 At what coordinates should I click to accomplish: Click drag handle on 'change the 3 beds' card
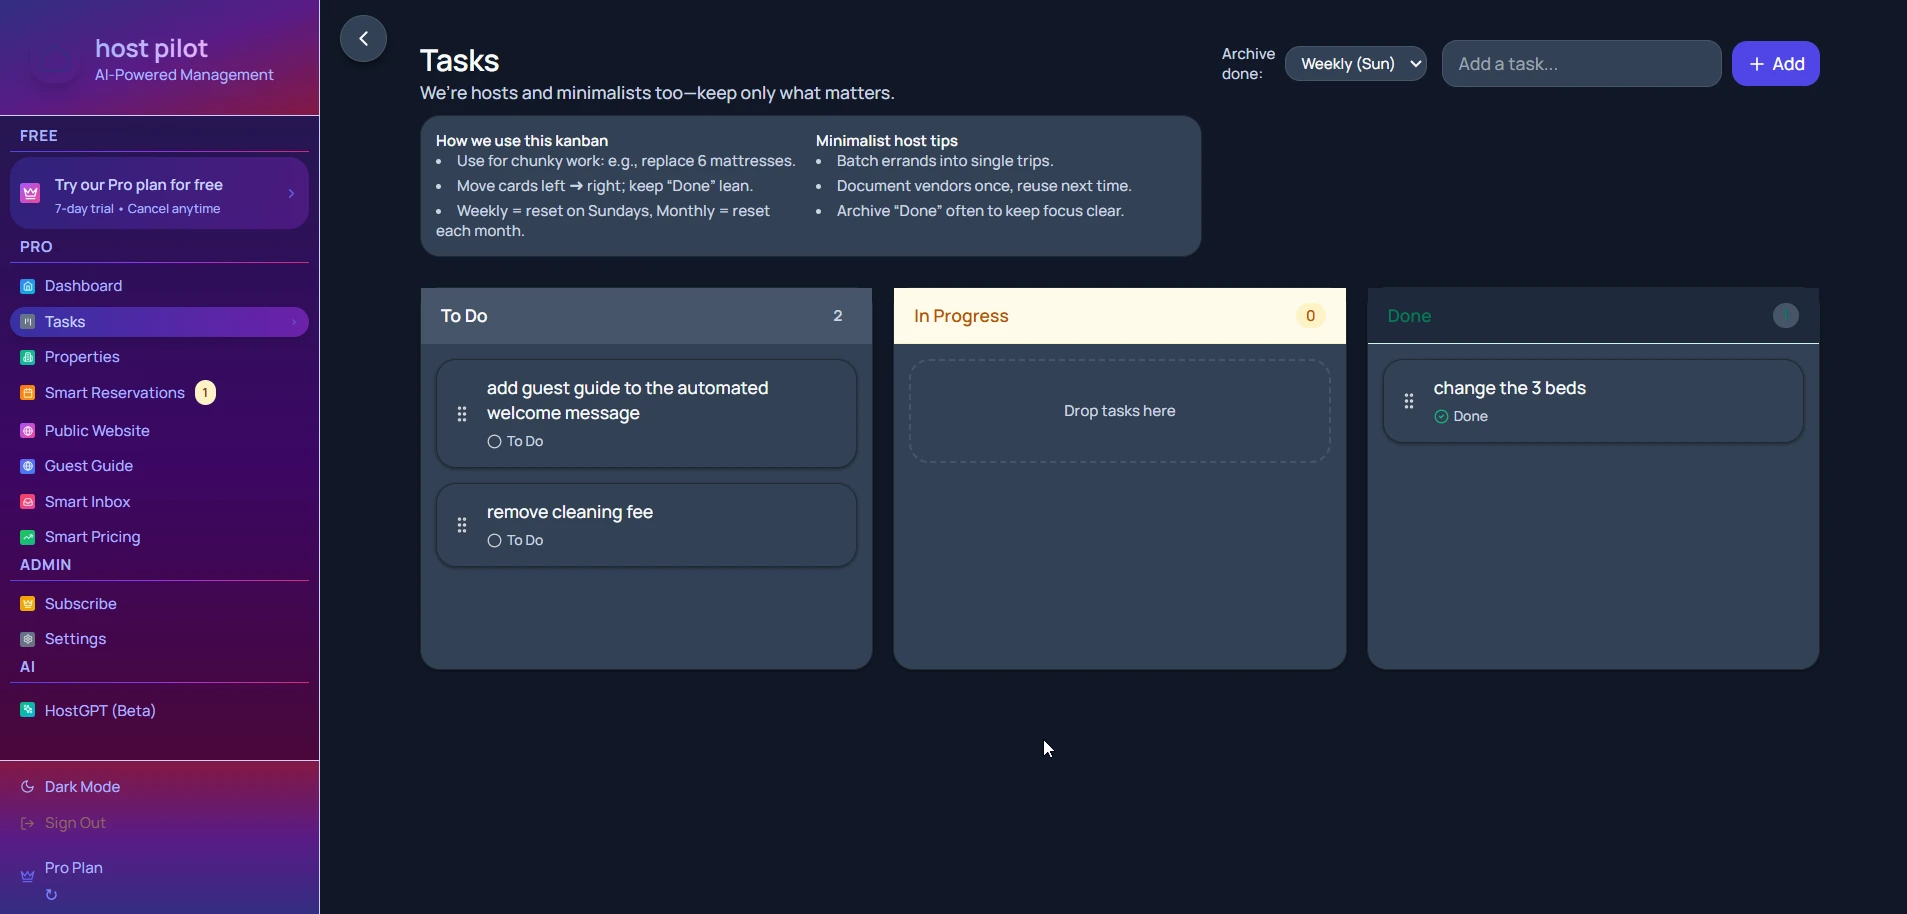click(x=1409, y=401)
